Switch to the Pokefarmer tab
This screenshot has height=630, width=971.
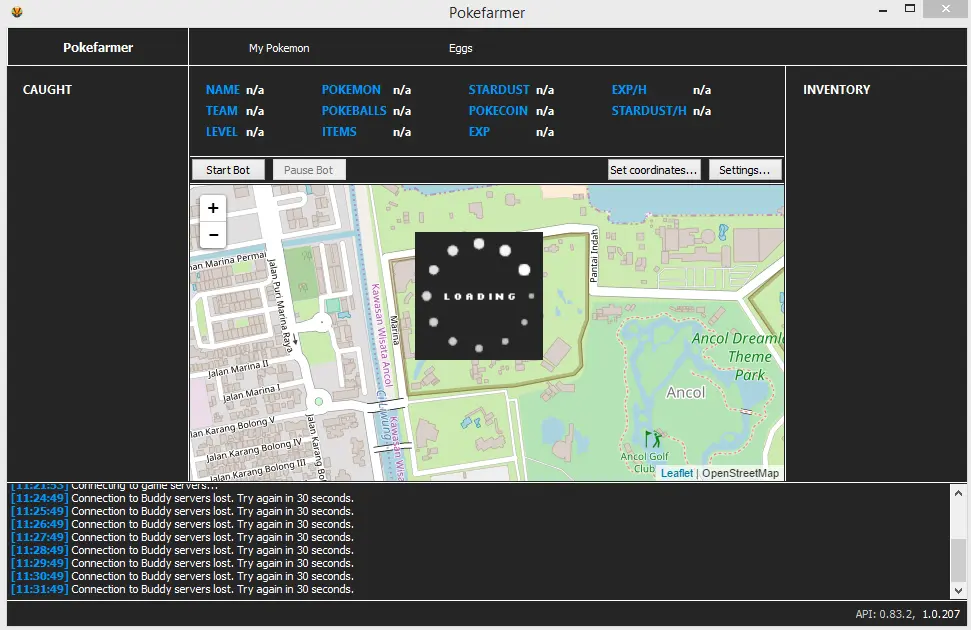98,47
